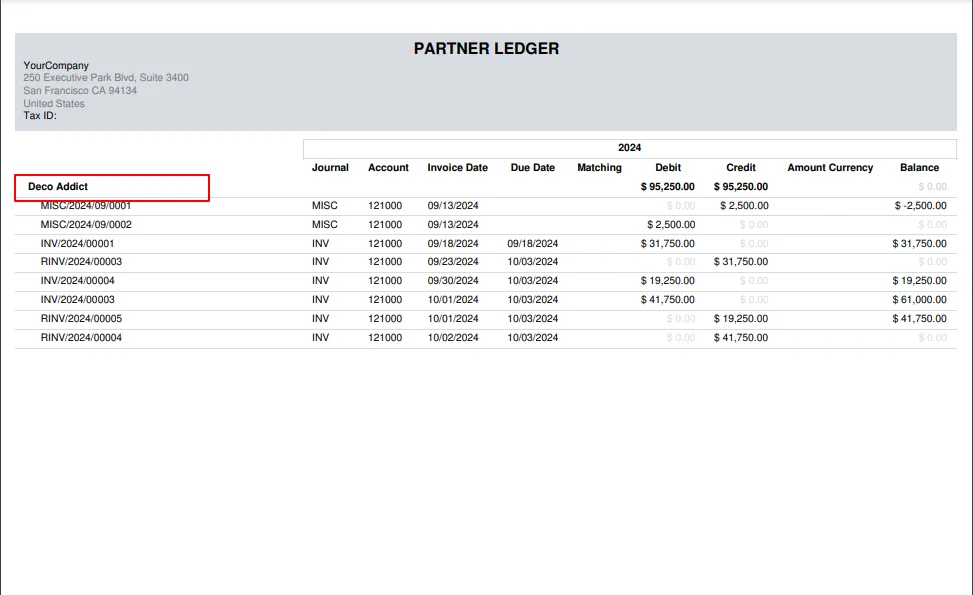Click the address line 250 Executive Park Blvd
973x595 pixels.
pos(106,78)
